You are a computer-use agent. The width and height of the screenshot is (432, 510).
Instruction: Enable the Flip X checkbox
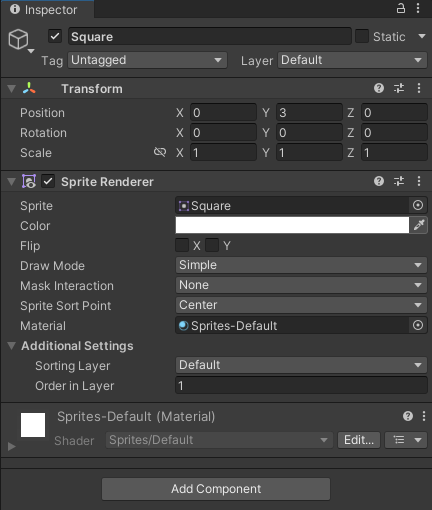tap(182, 245)
